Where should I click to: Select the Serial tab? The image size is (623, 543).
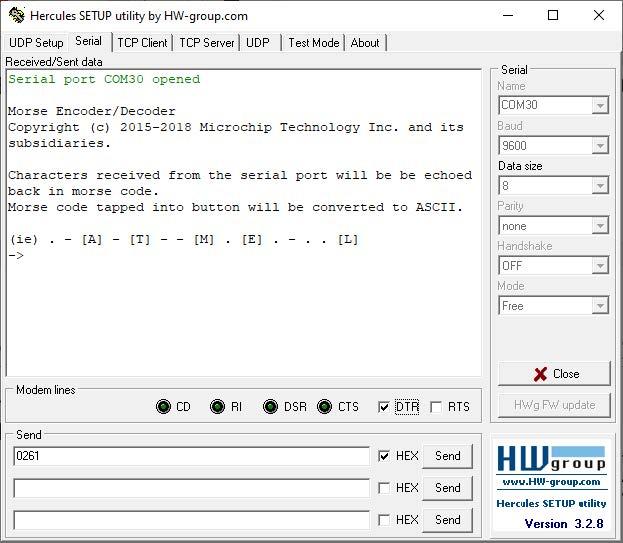click(x=89, y=41)
